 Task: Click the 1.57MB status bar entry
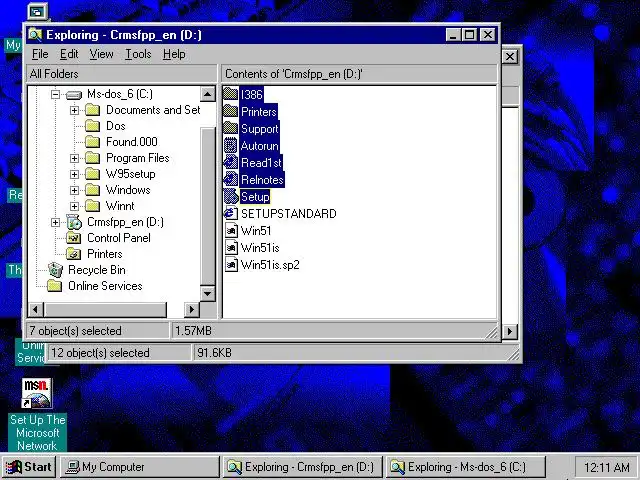[193, 331]
